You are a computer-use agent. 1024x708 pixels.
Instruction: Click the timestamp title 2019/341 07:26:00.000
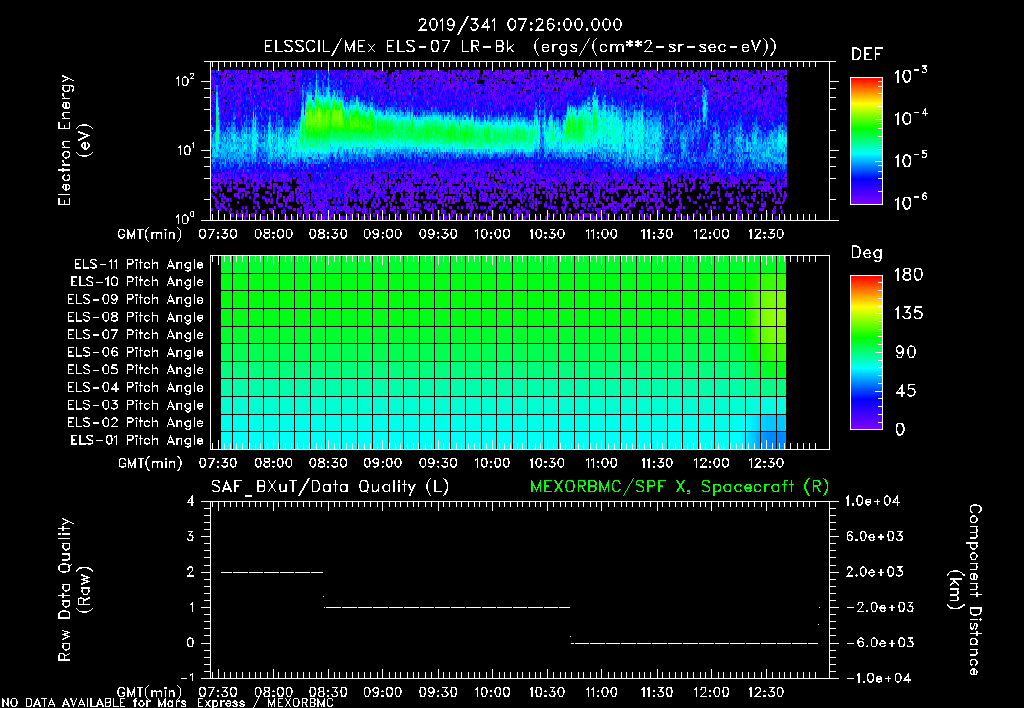(x=520, y=25)
